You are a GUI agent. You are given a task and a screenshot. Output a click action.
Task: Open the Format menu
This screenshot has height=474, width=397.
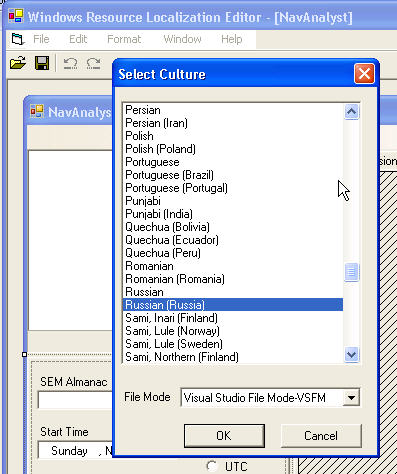(124, 39)
